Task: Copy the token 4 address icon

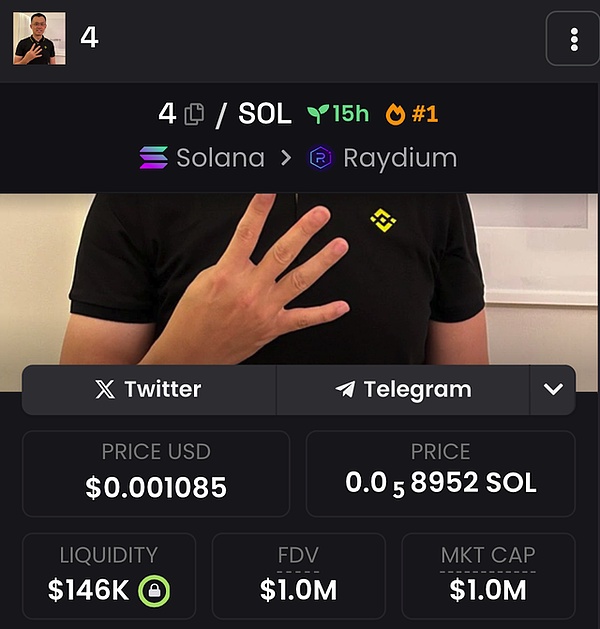Action: click(x=194, y=114)
